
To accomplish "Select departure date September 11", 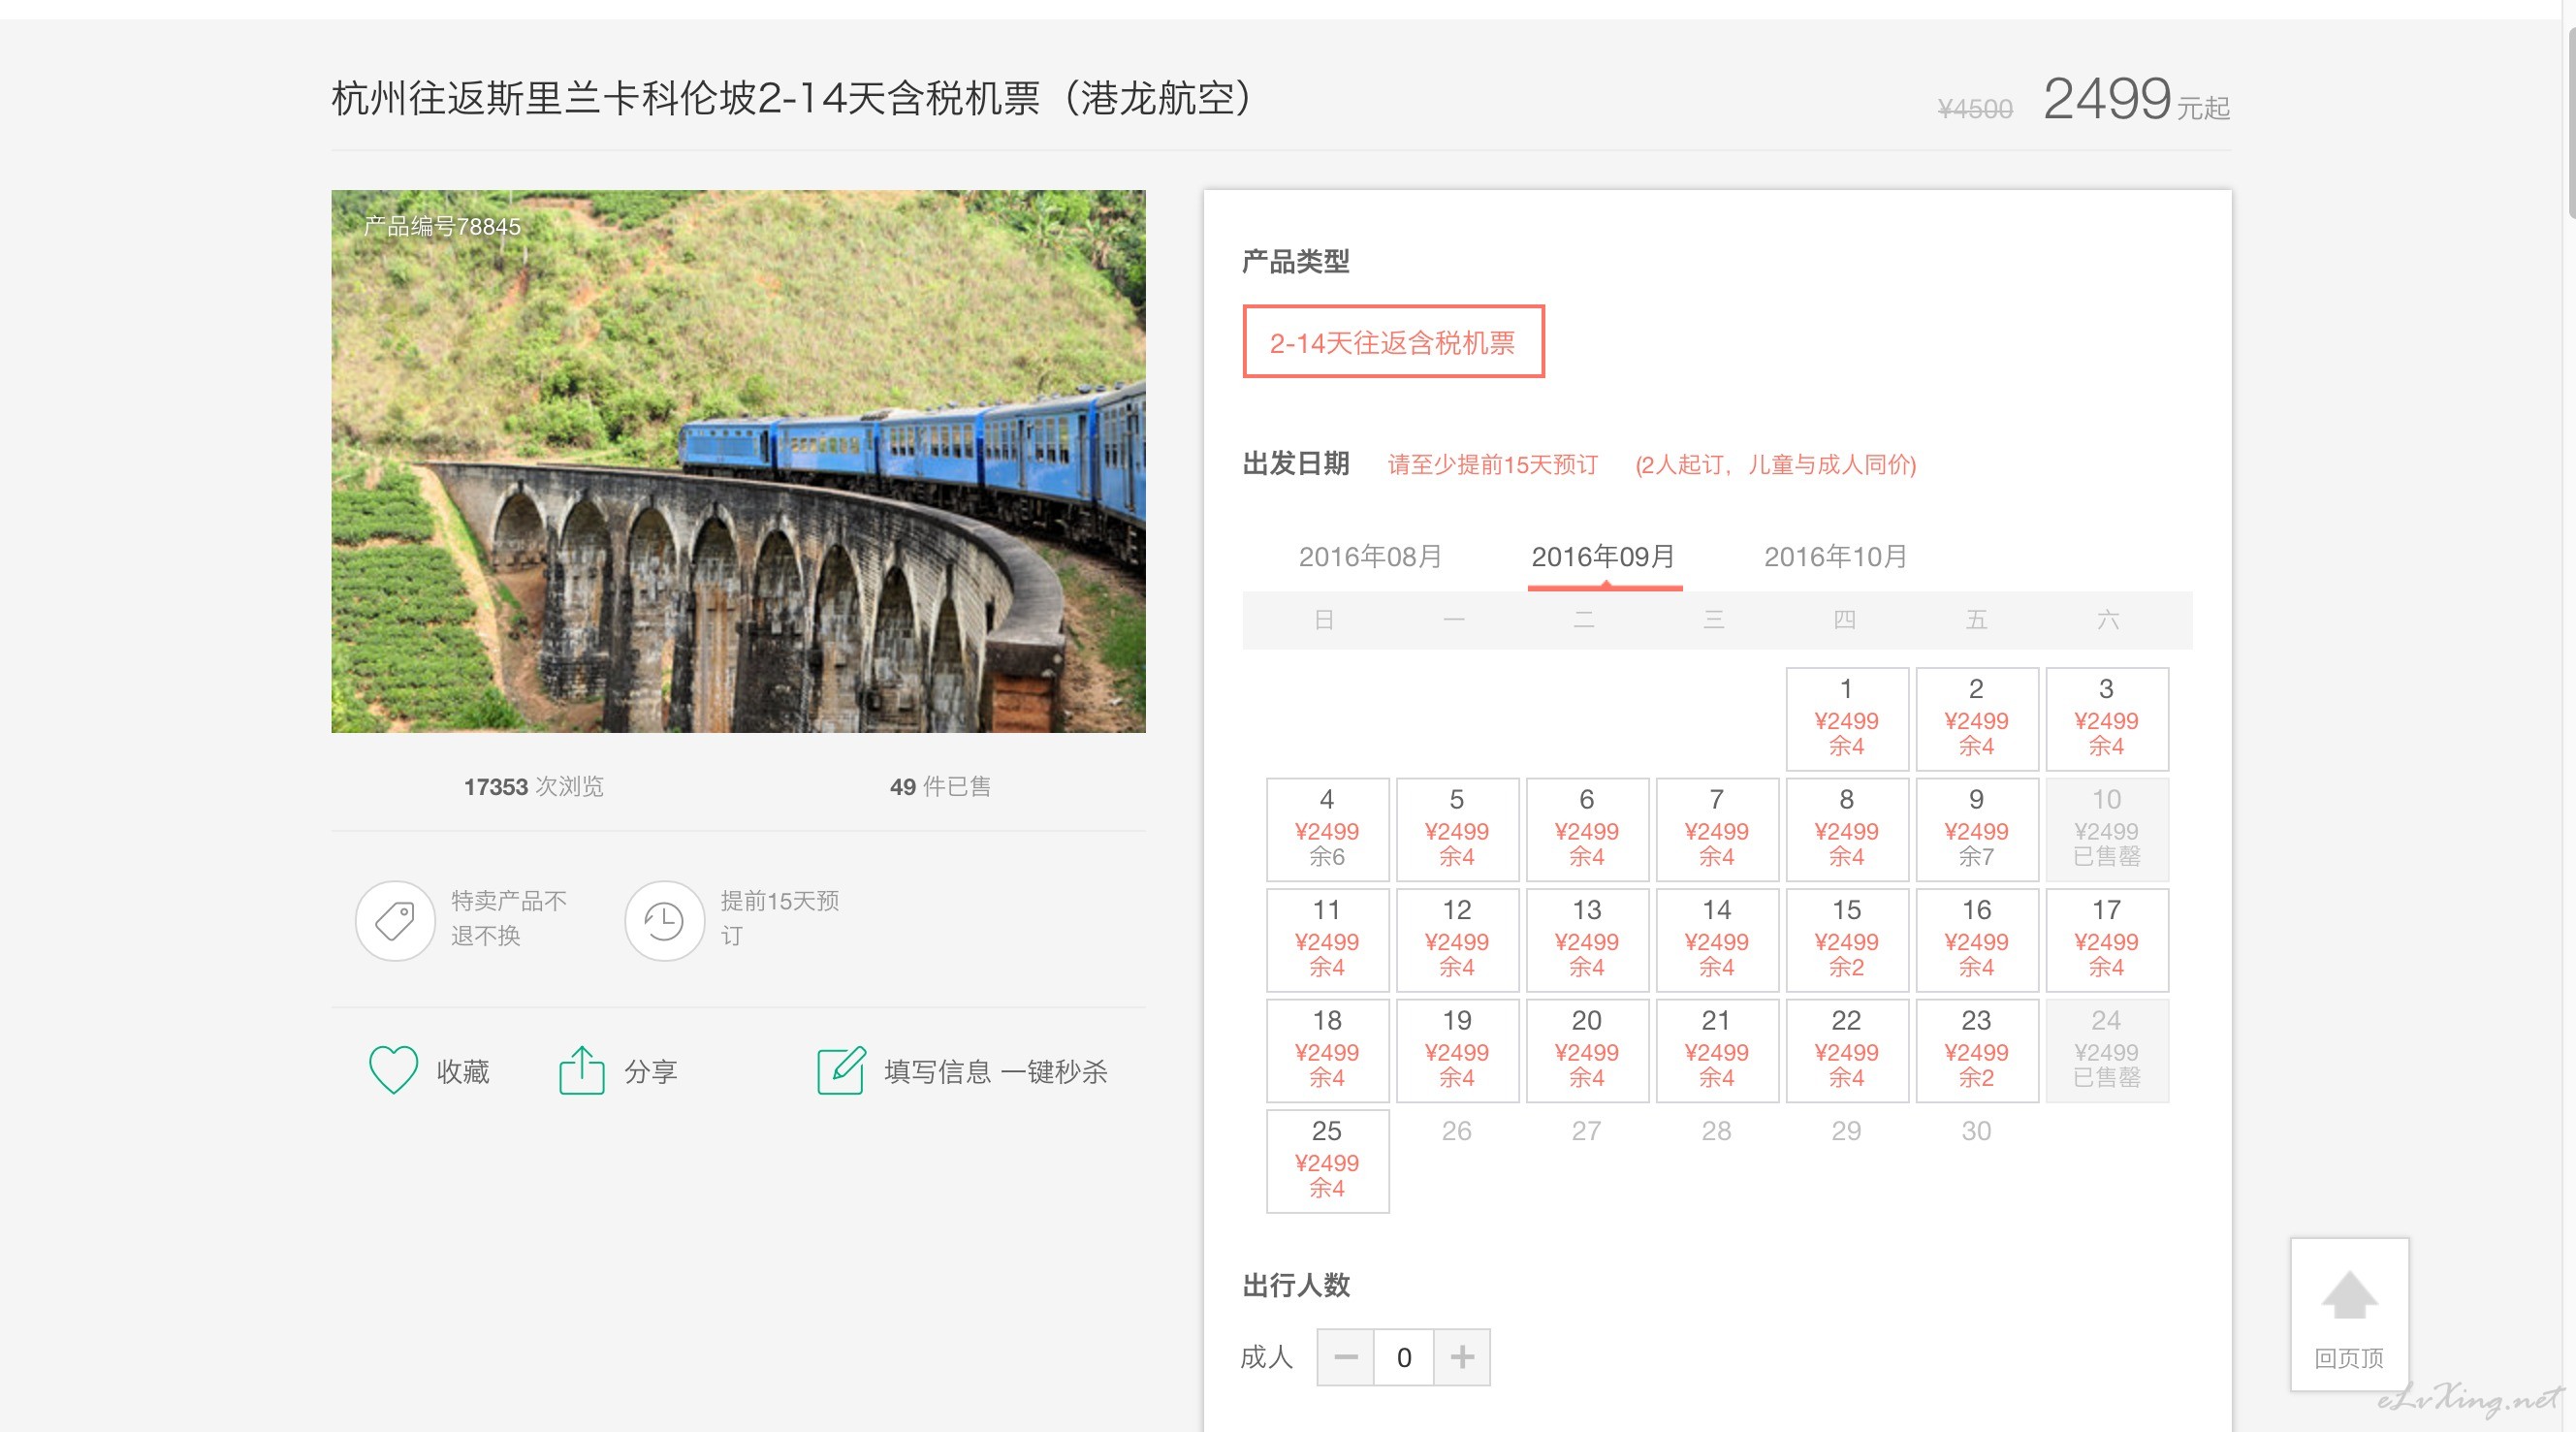I will (x=1327, y=940).
